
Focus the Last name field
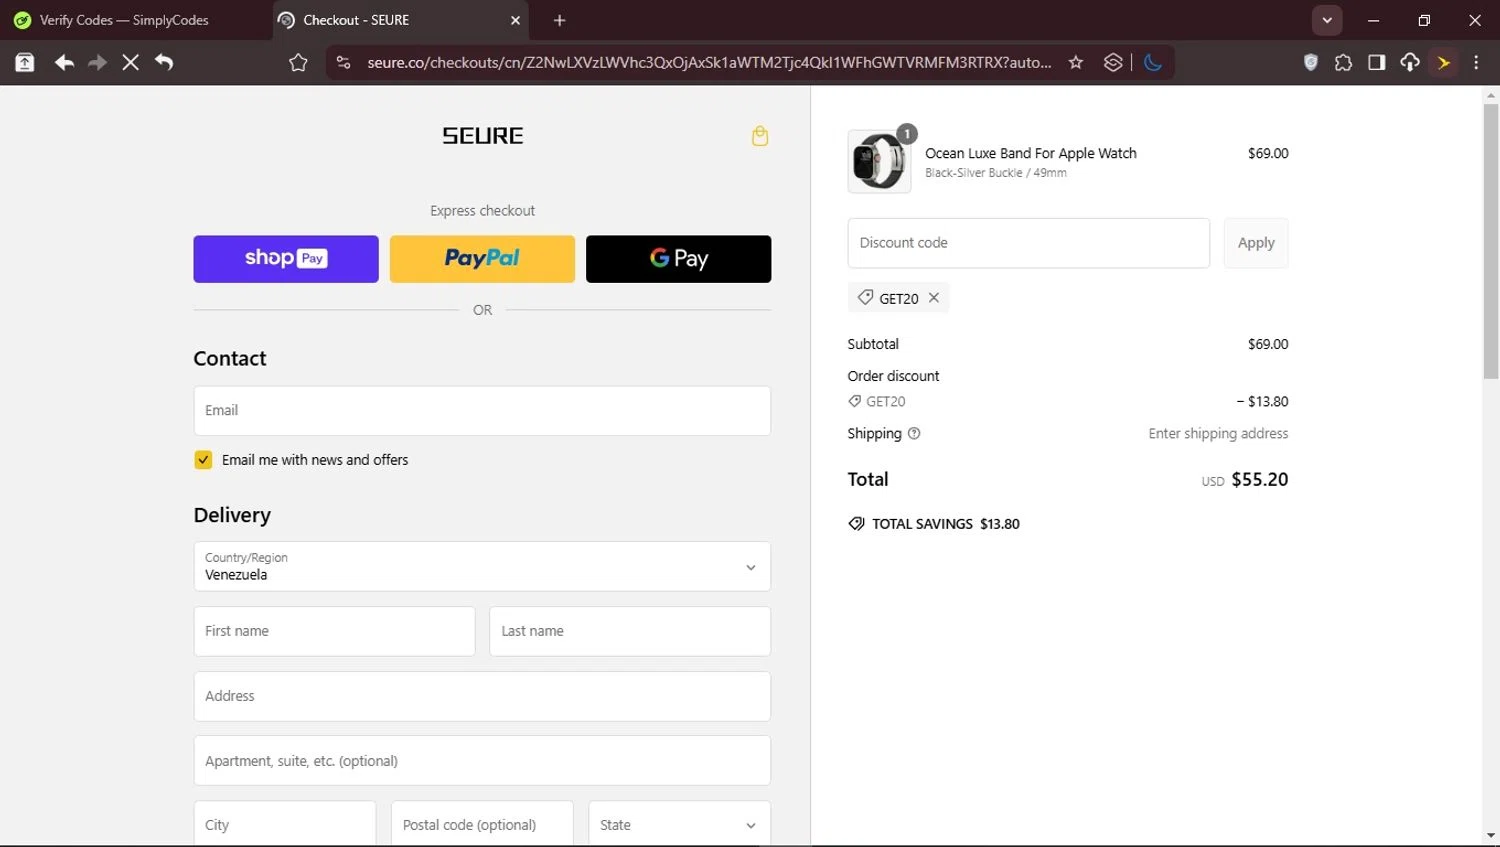[630, 631]
